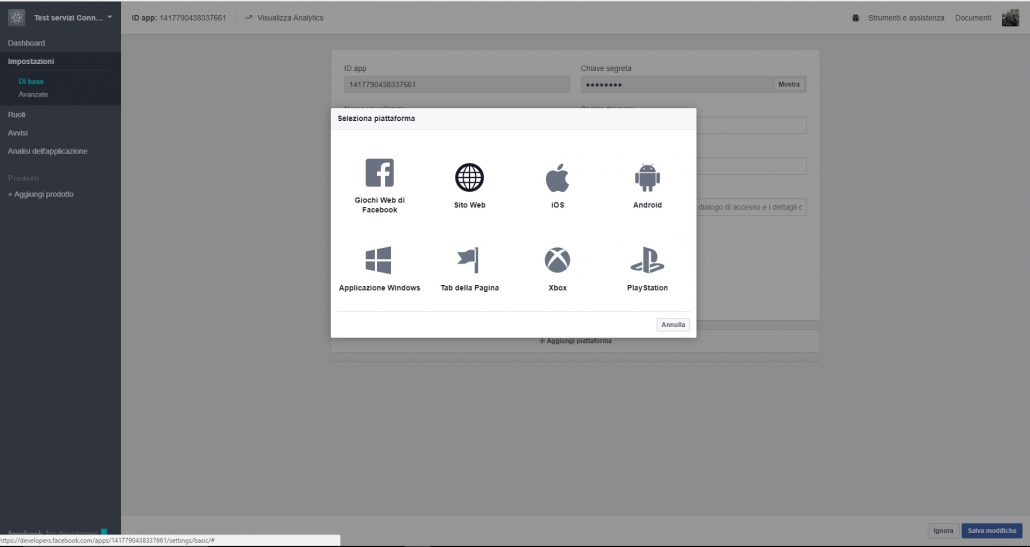Select the Sito Web globe icon

469,177
